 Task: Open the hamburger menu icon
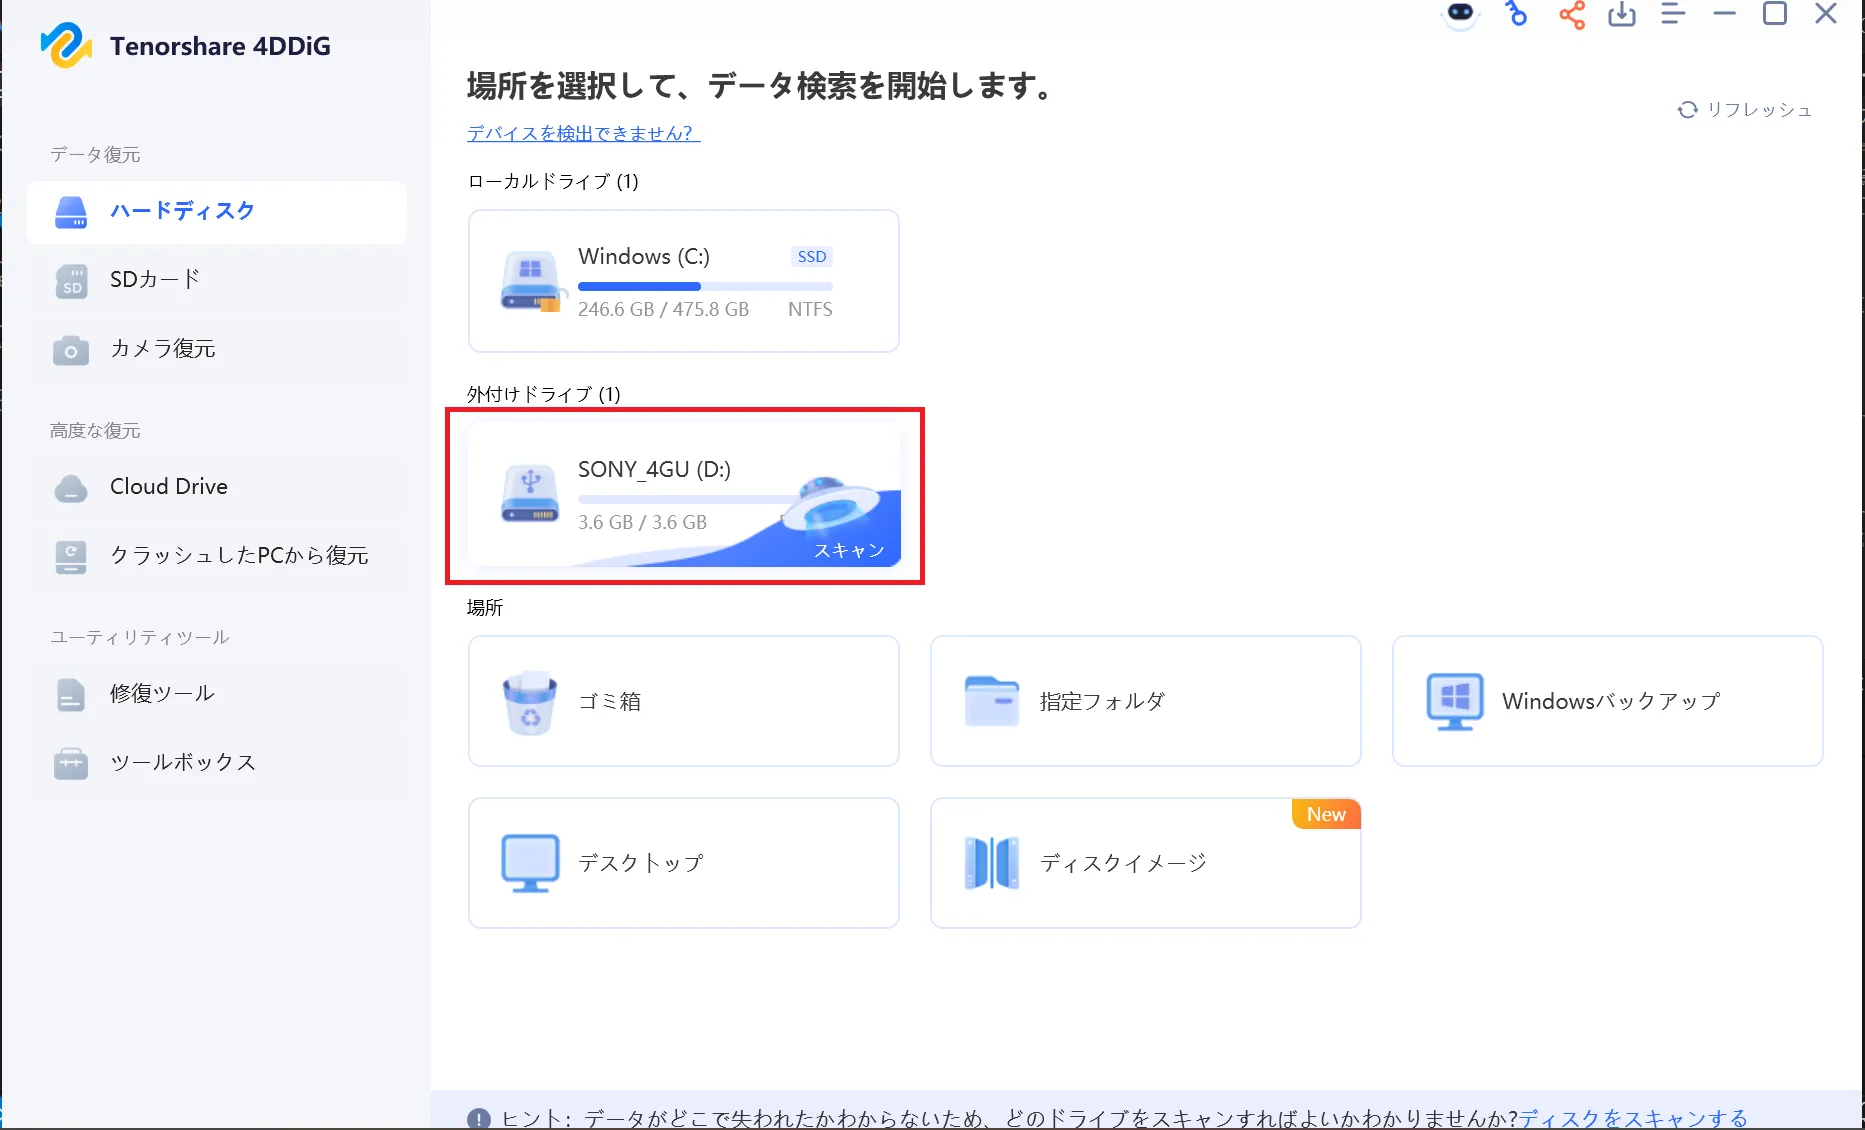pyautogui.click(x=1672, y=14)
